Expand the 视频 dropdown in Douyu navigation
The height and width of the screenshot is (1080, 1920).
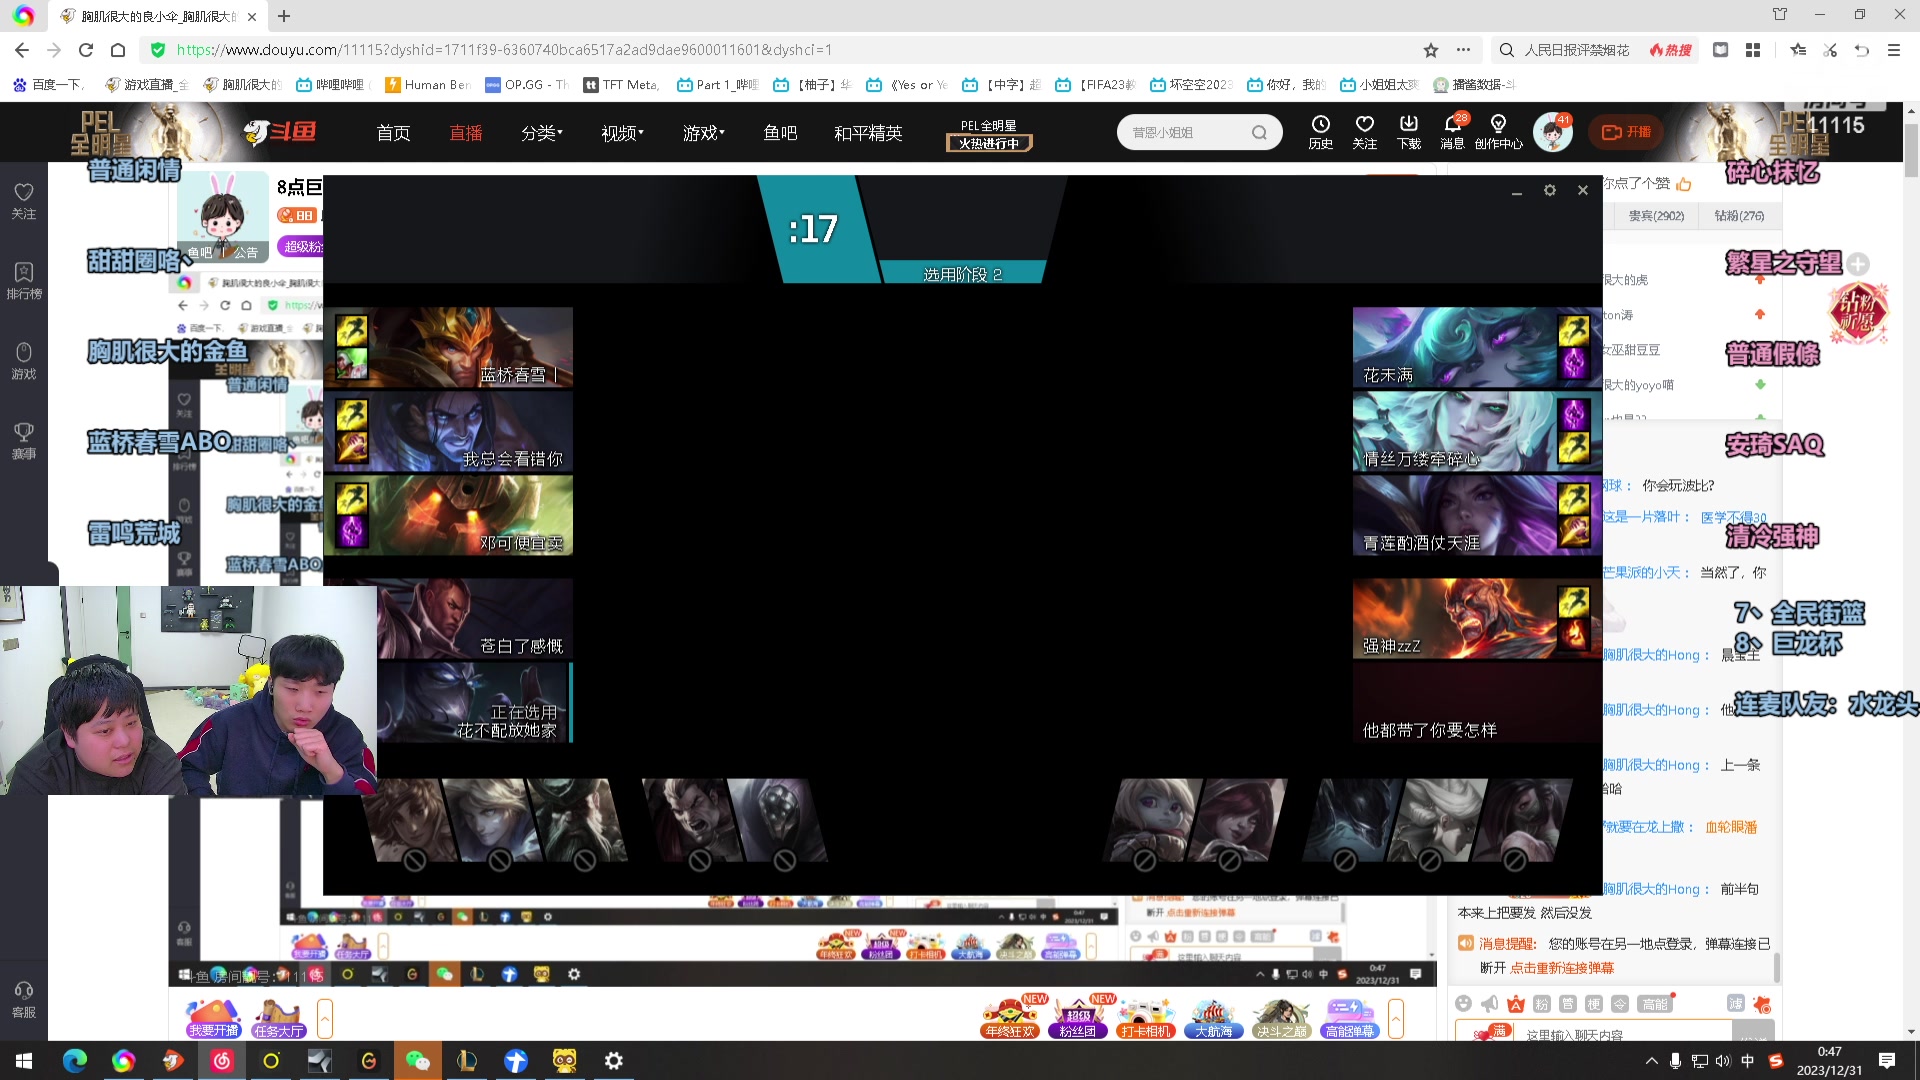click(622, 133)
